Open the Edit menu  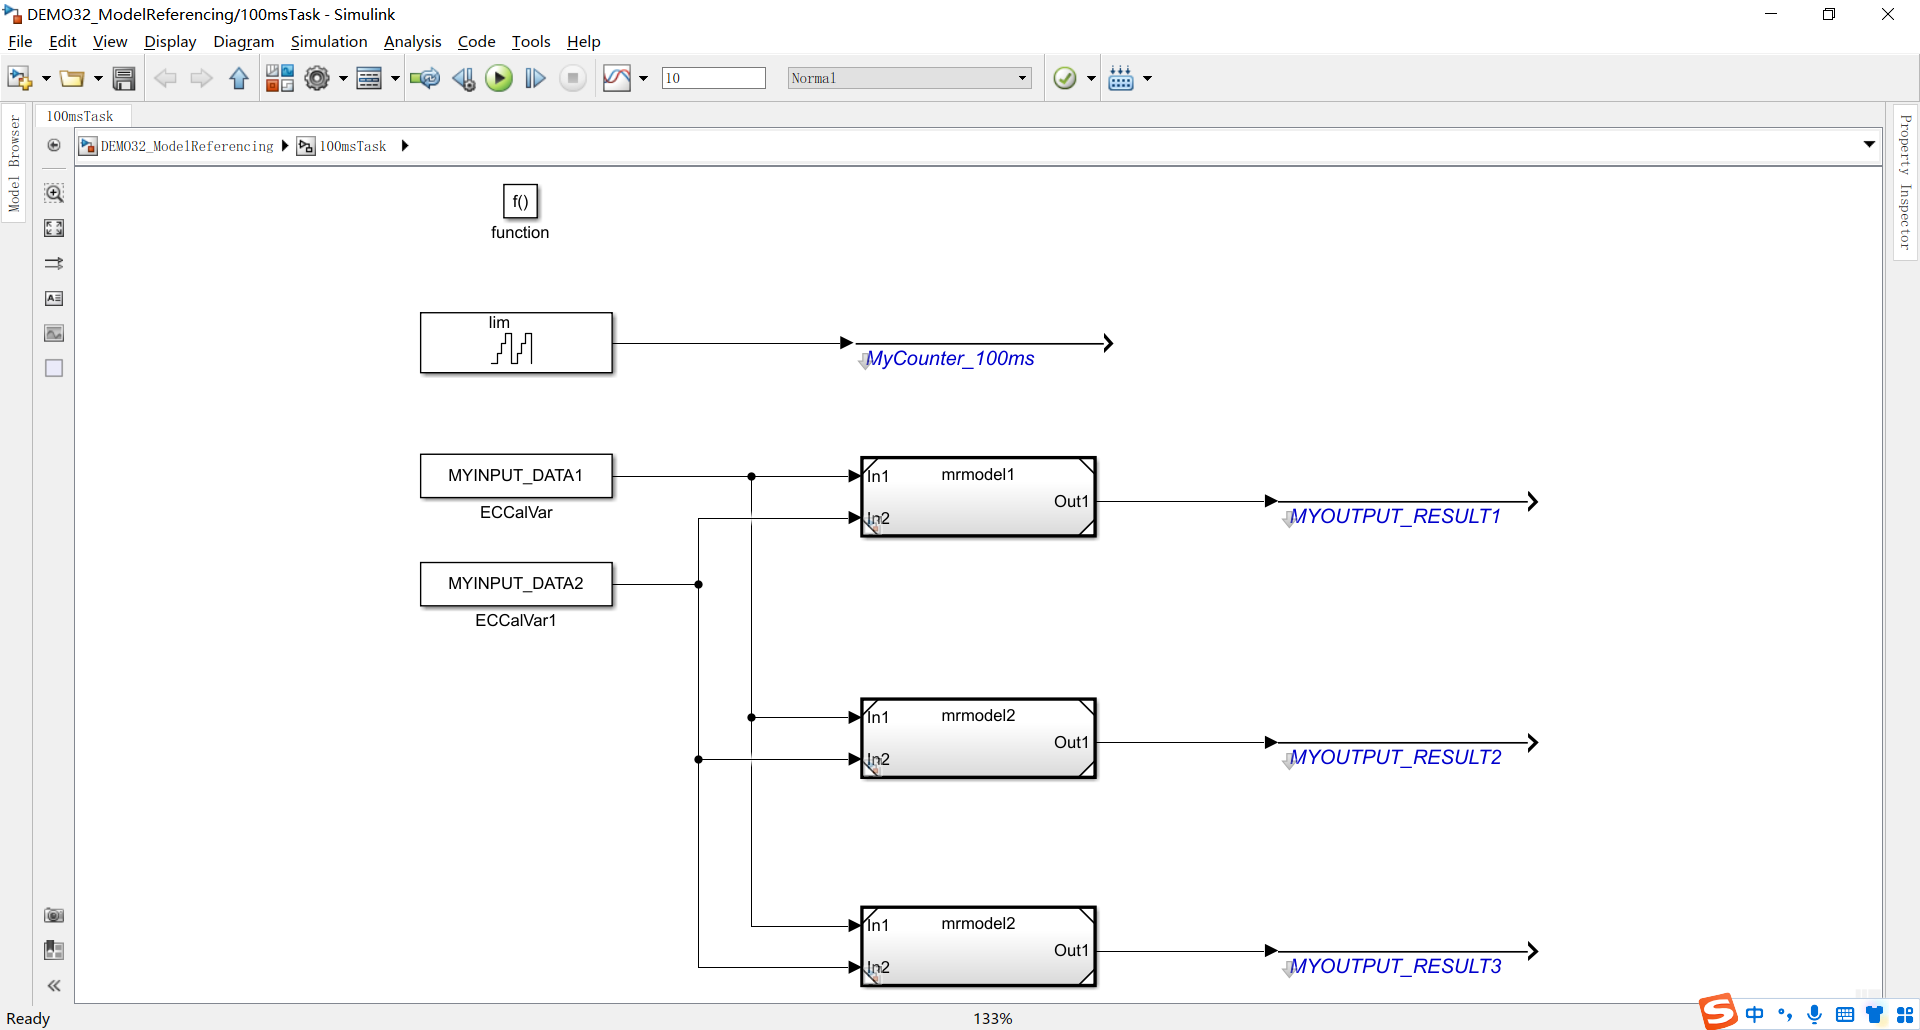62,41
